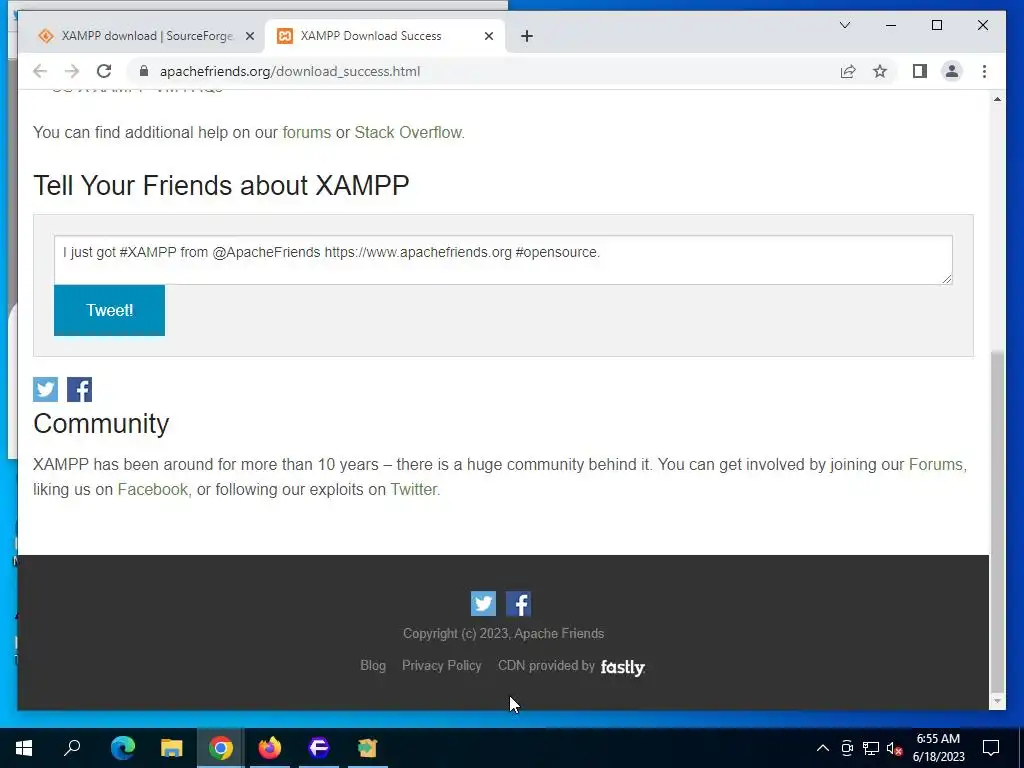Open the purple F app in taskbar

click(319, 748)
